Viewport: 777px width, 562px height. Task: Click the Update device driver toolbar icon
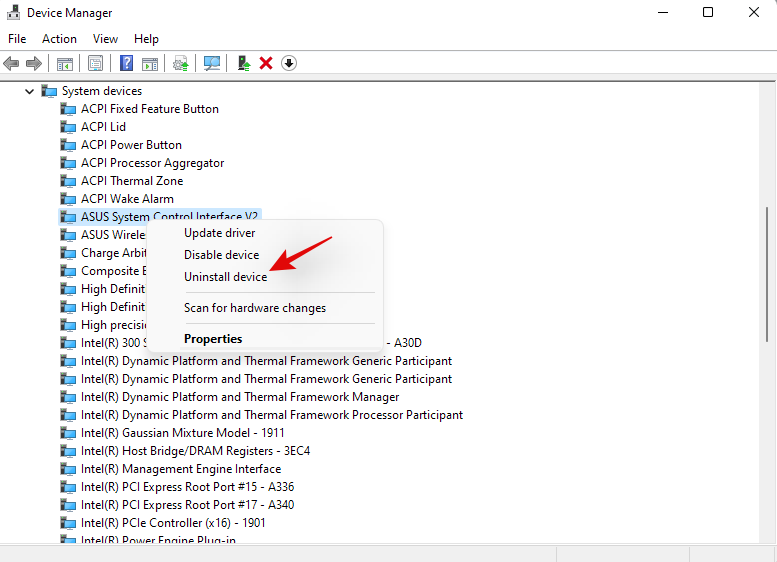click(x=243, y=63)
